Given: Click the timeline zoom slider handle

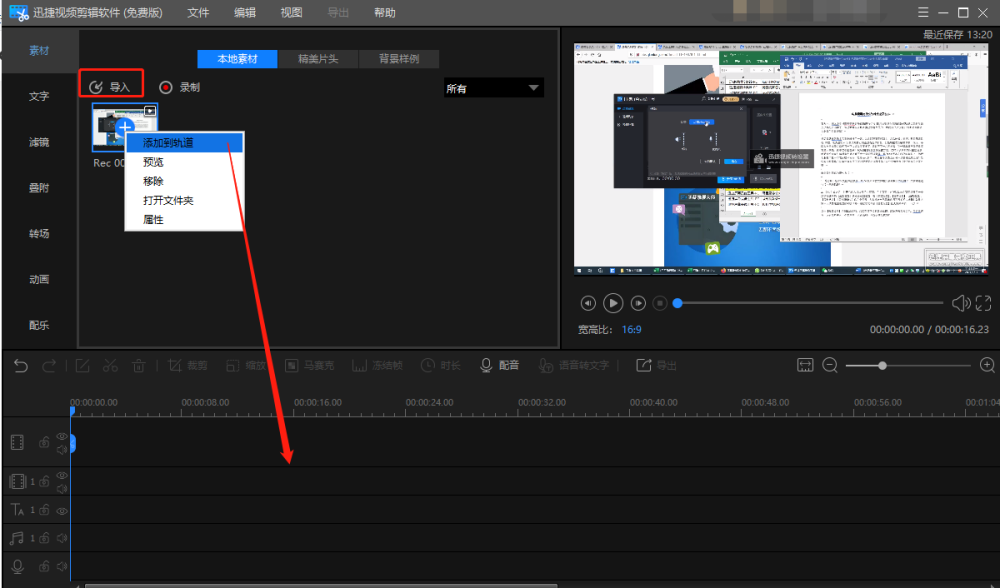Looking at the screenshot, I should [x=882, y=365].
